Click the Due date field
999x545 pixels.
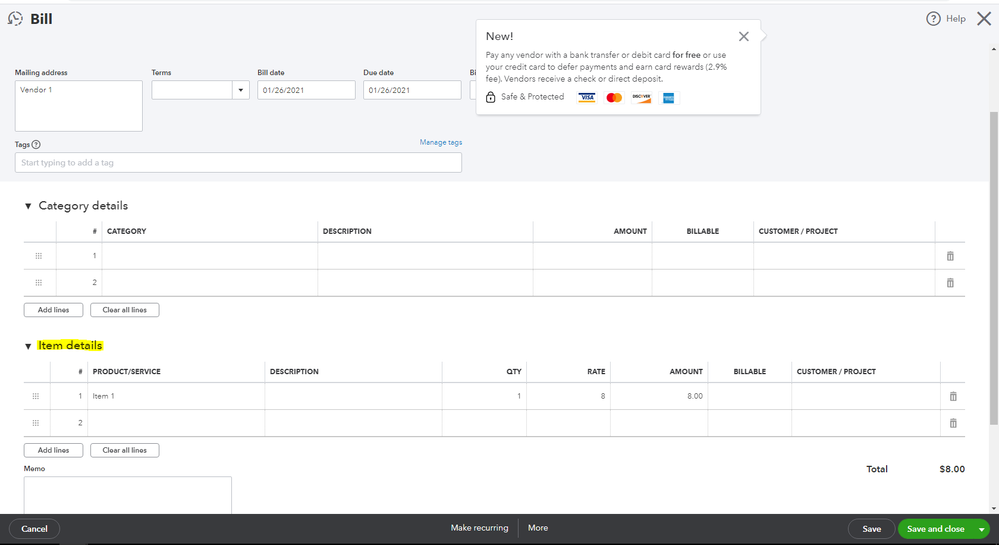[x=412, y=90]
